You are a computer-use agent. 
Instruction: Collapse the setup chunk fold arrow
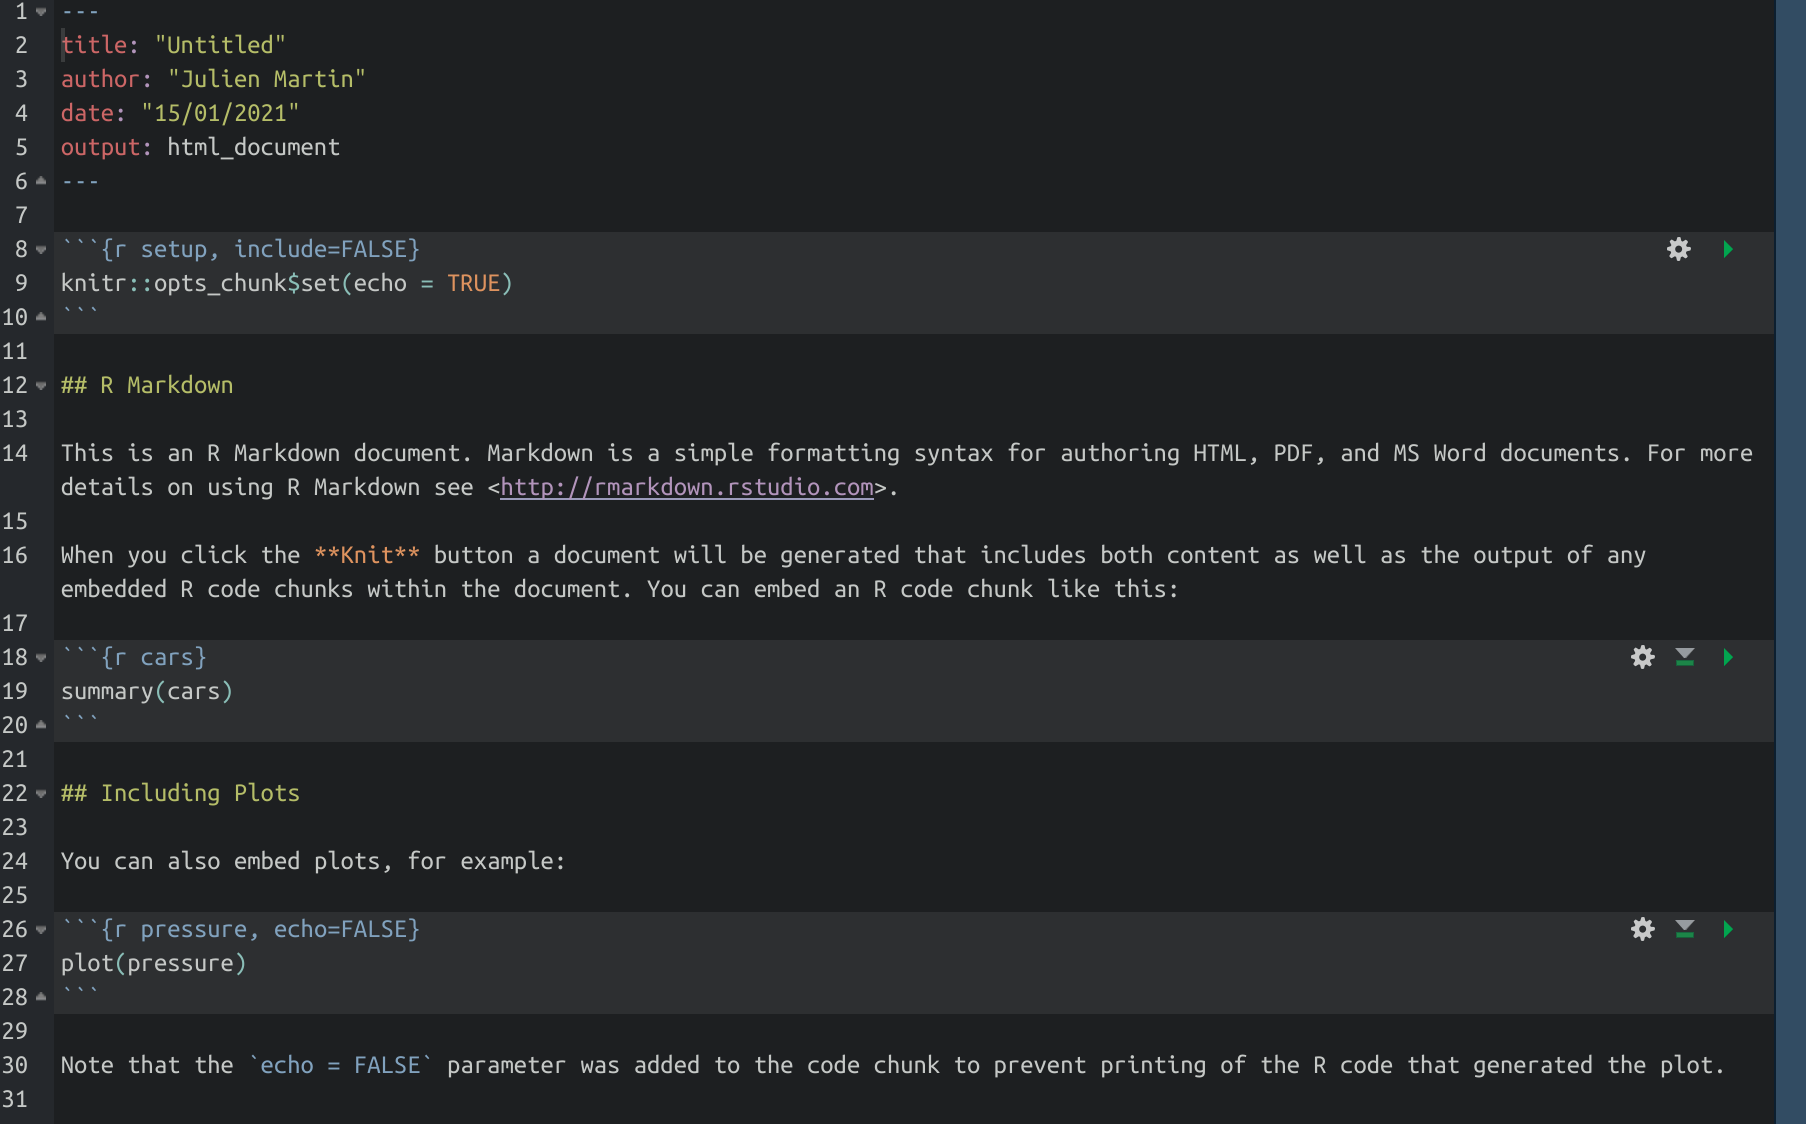point(41,250)
